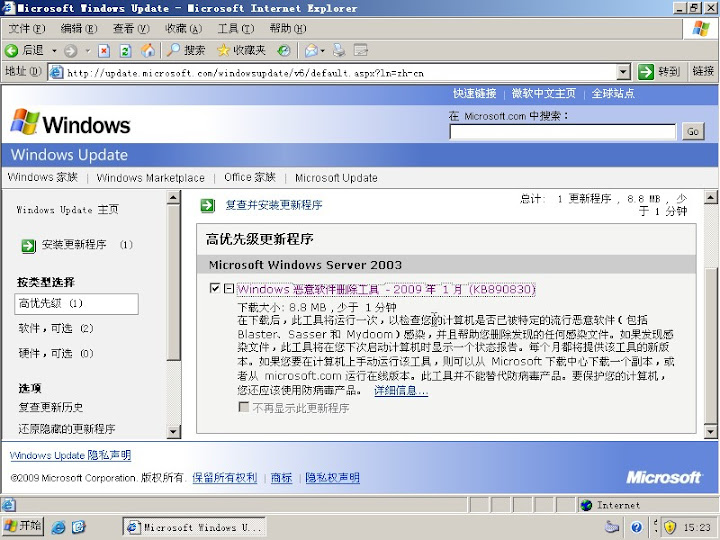Click the security shield tray icon
720x540 pixels.
(670, 527)
